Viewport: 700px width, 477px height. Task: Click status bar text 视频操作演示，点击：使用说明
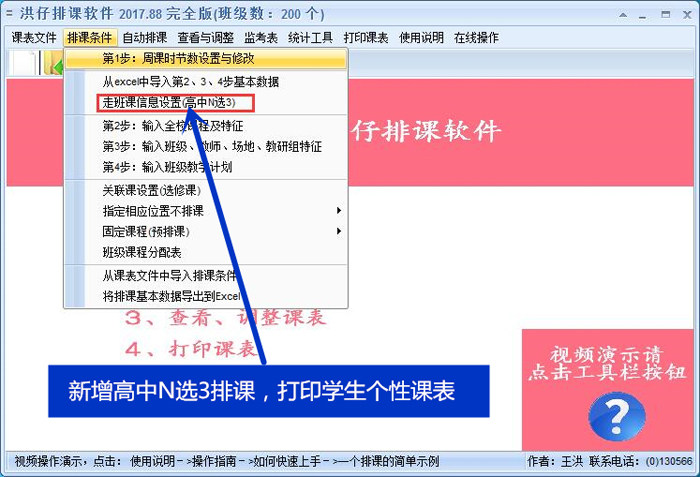(x=96, y=461)
